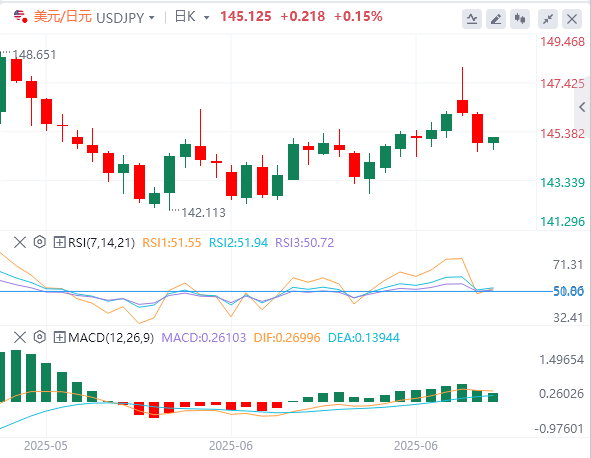Click the 71.31 RSI axis label

pyautogui.click(x=568, y=265)
